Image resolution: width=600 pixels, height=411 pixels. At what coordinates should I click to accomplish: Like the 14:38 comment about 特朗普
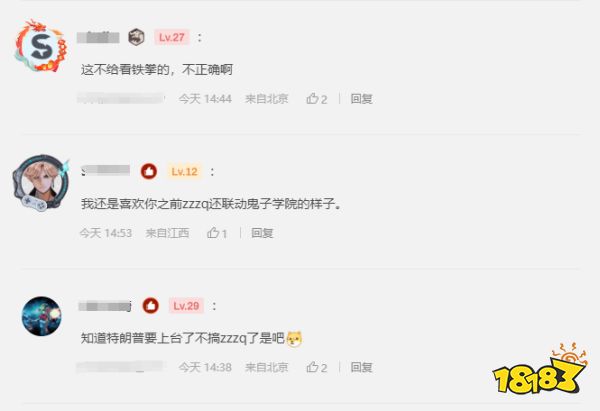pos(316,367)
